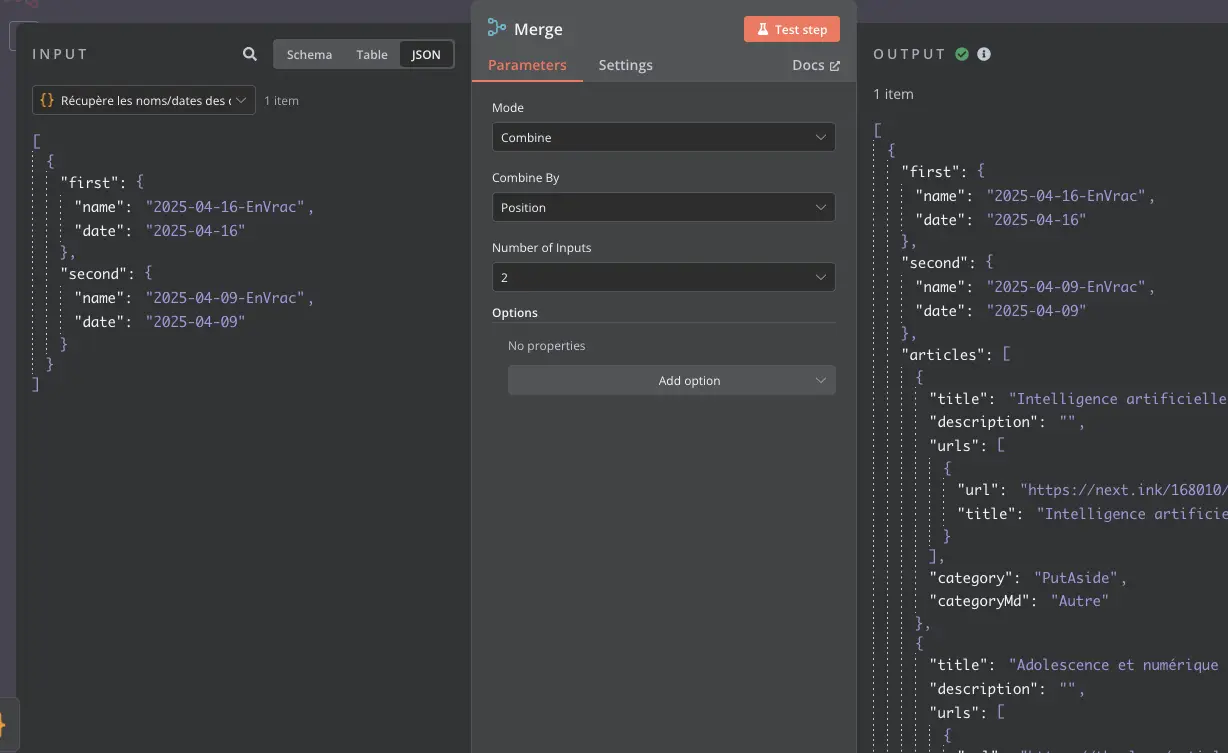The image size is (1228, 753).
Task: Click output title "Adolescence et numérique"
Action: pyautogui.click(x=1113, y=665)
